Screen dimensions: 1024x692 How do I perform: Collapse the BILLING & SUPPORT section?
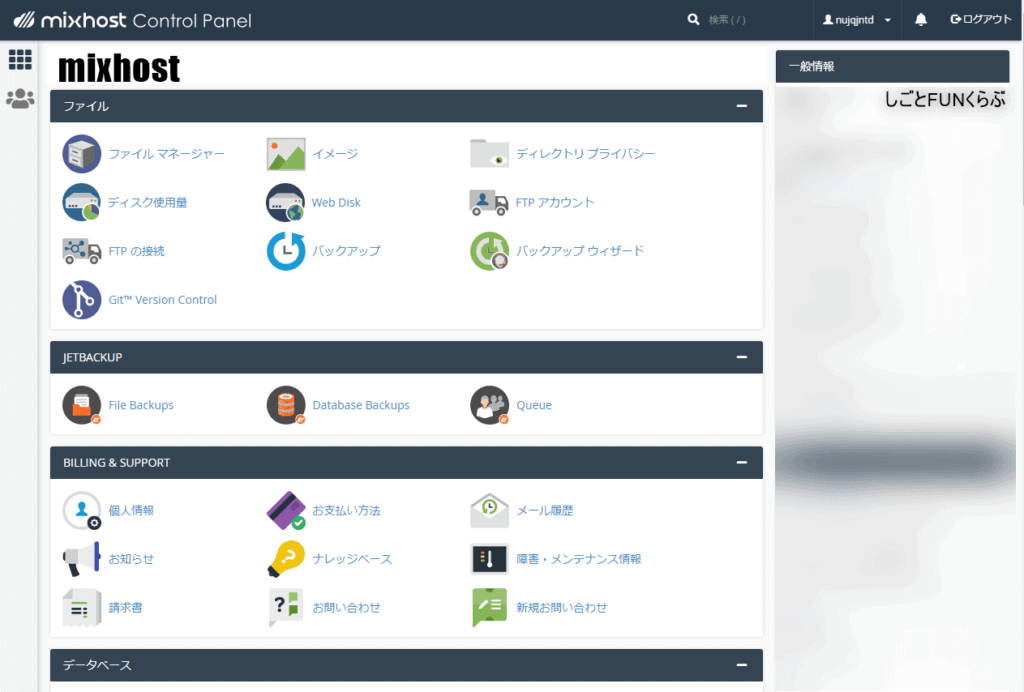click(742, 462)
